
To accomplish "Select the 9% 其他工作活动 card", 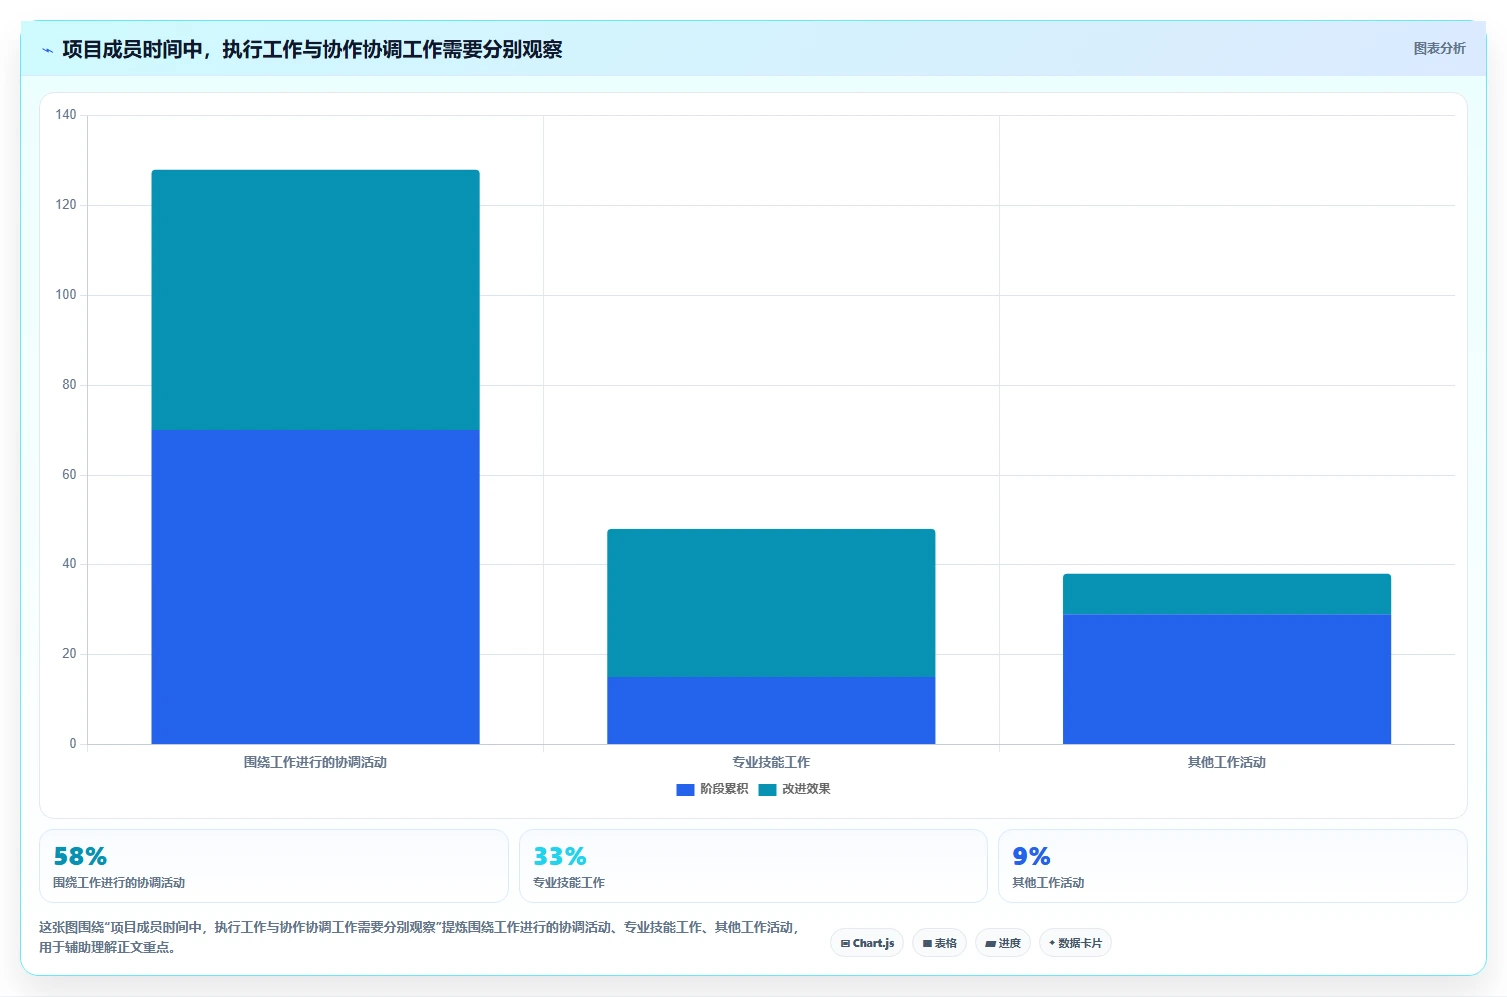I will (1233, 866).
